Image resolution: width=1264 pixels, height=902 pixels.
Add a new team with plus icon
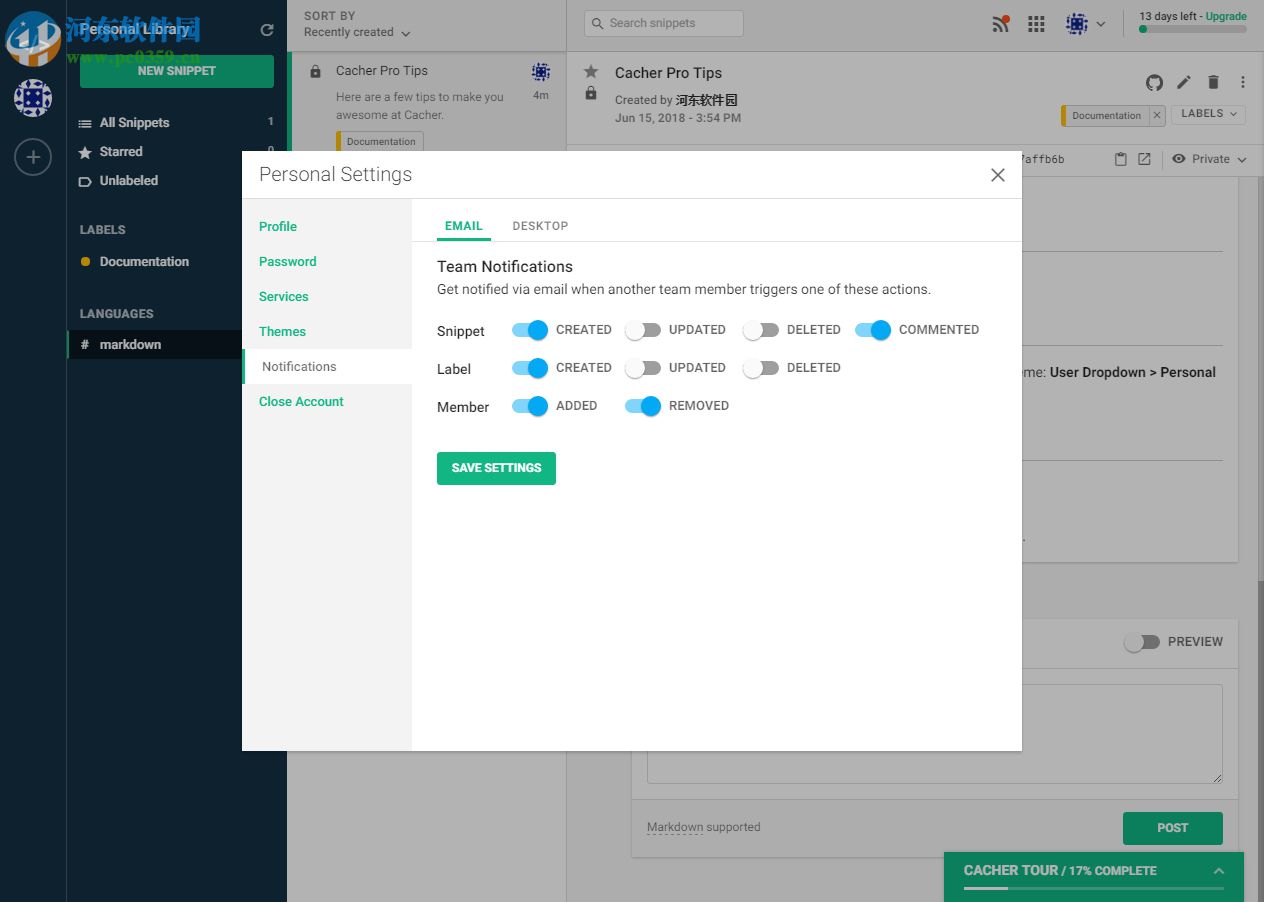(x=33, y=157)
